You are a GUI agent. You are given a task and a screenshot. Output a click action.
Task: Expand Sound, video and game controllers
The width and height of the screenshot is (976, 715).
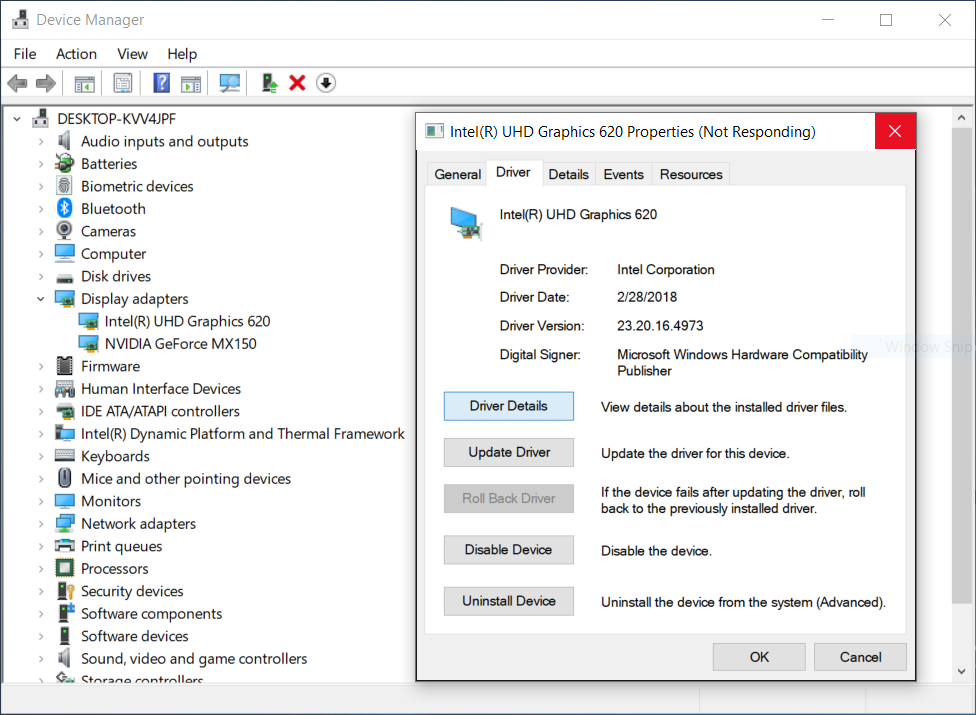coord(41,659)
